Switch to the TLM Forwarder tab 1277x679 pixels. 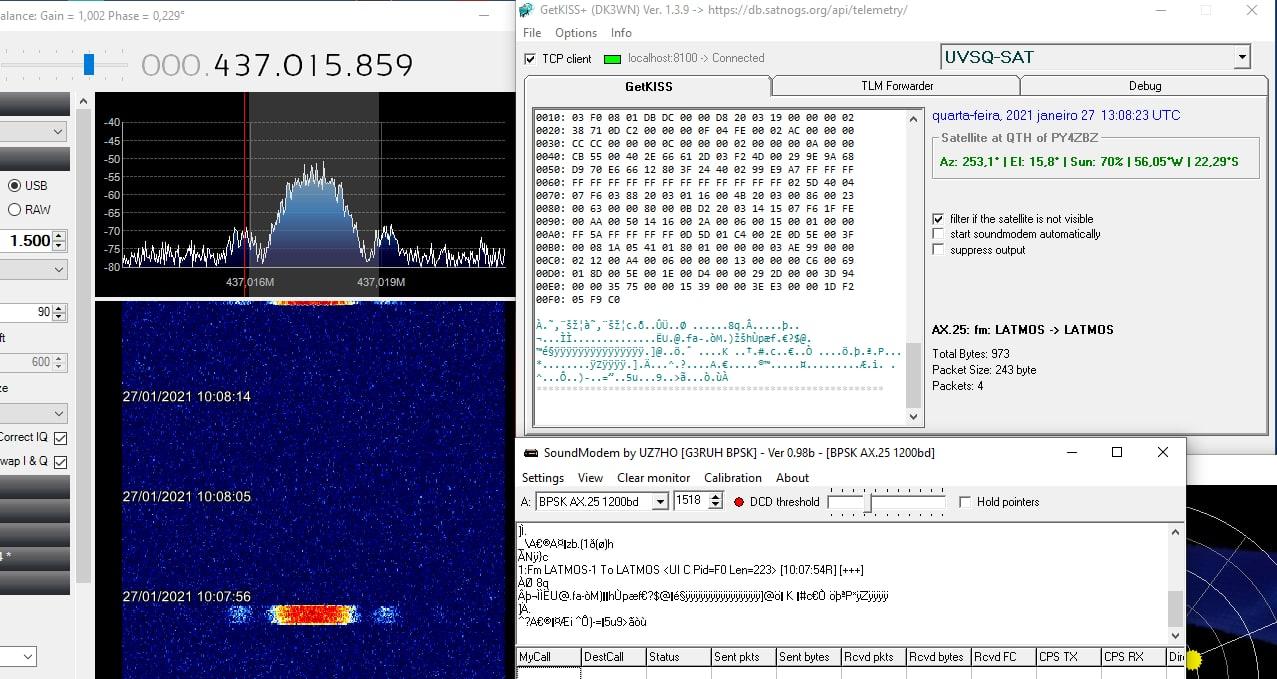(x=896, y=86)
